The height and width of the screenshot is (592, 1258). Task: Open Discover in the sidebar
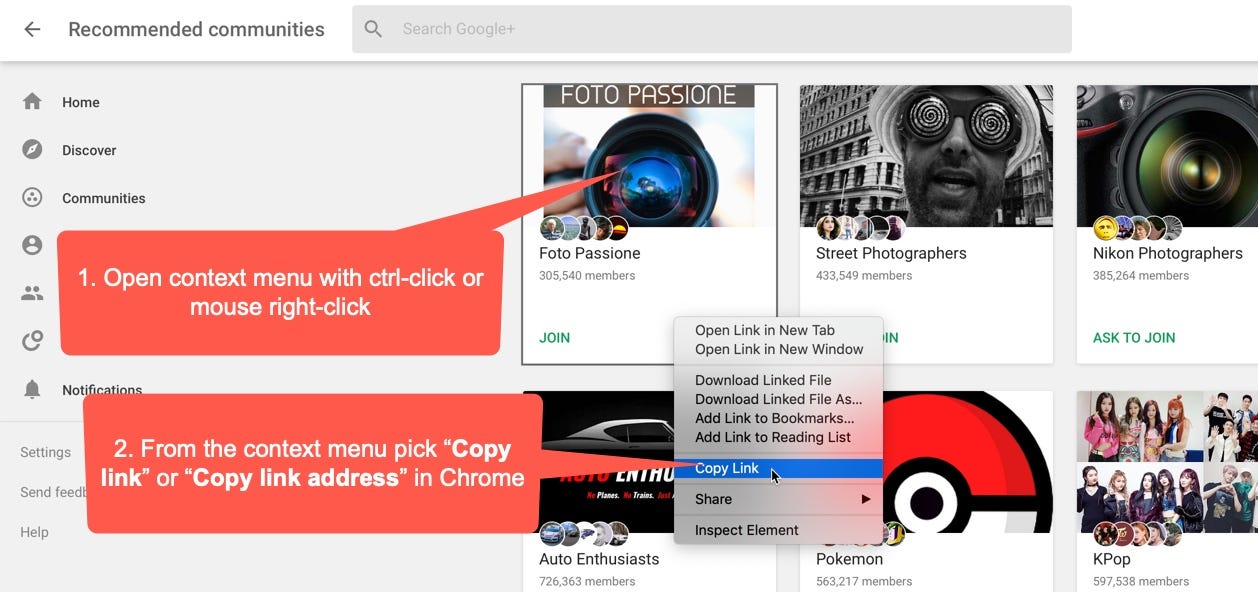[x=89, y=150]
